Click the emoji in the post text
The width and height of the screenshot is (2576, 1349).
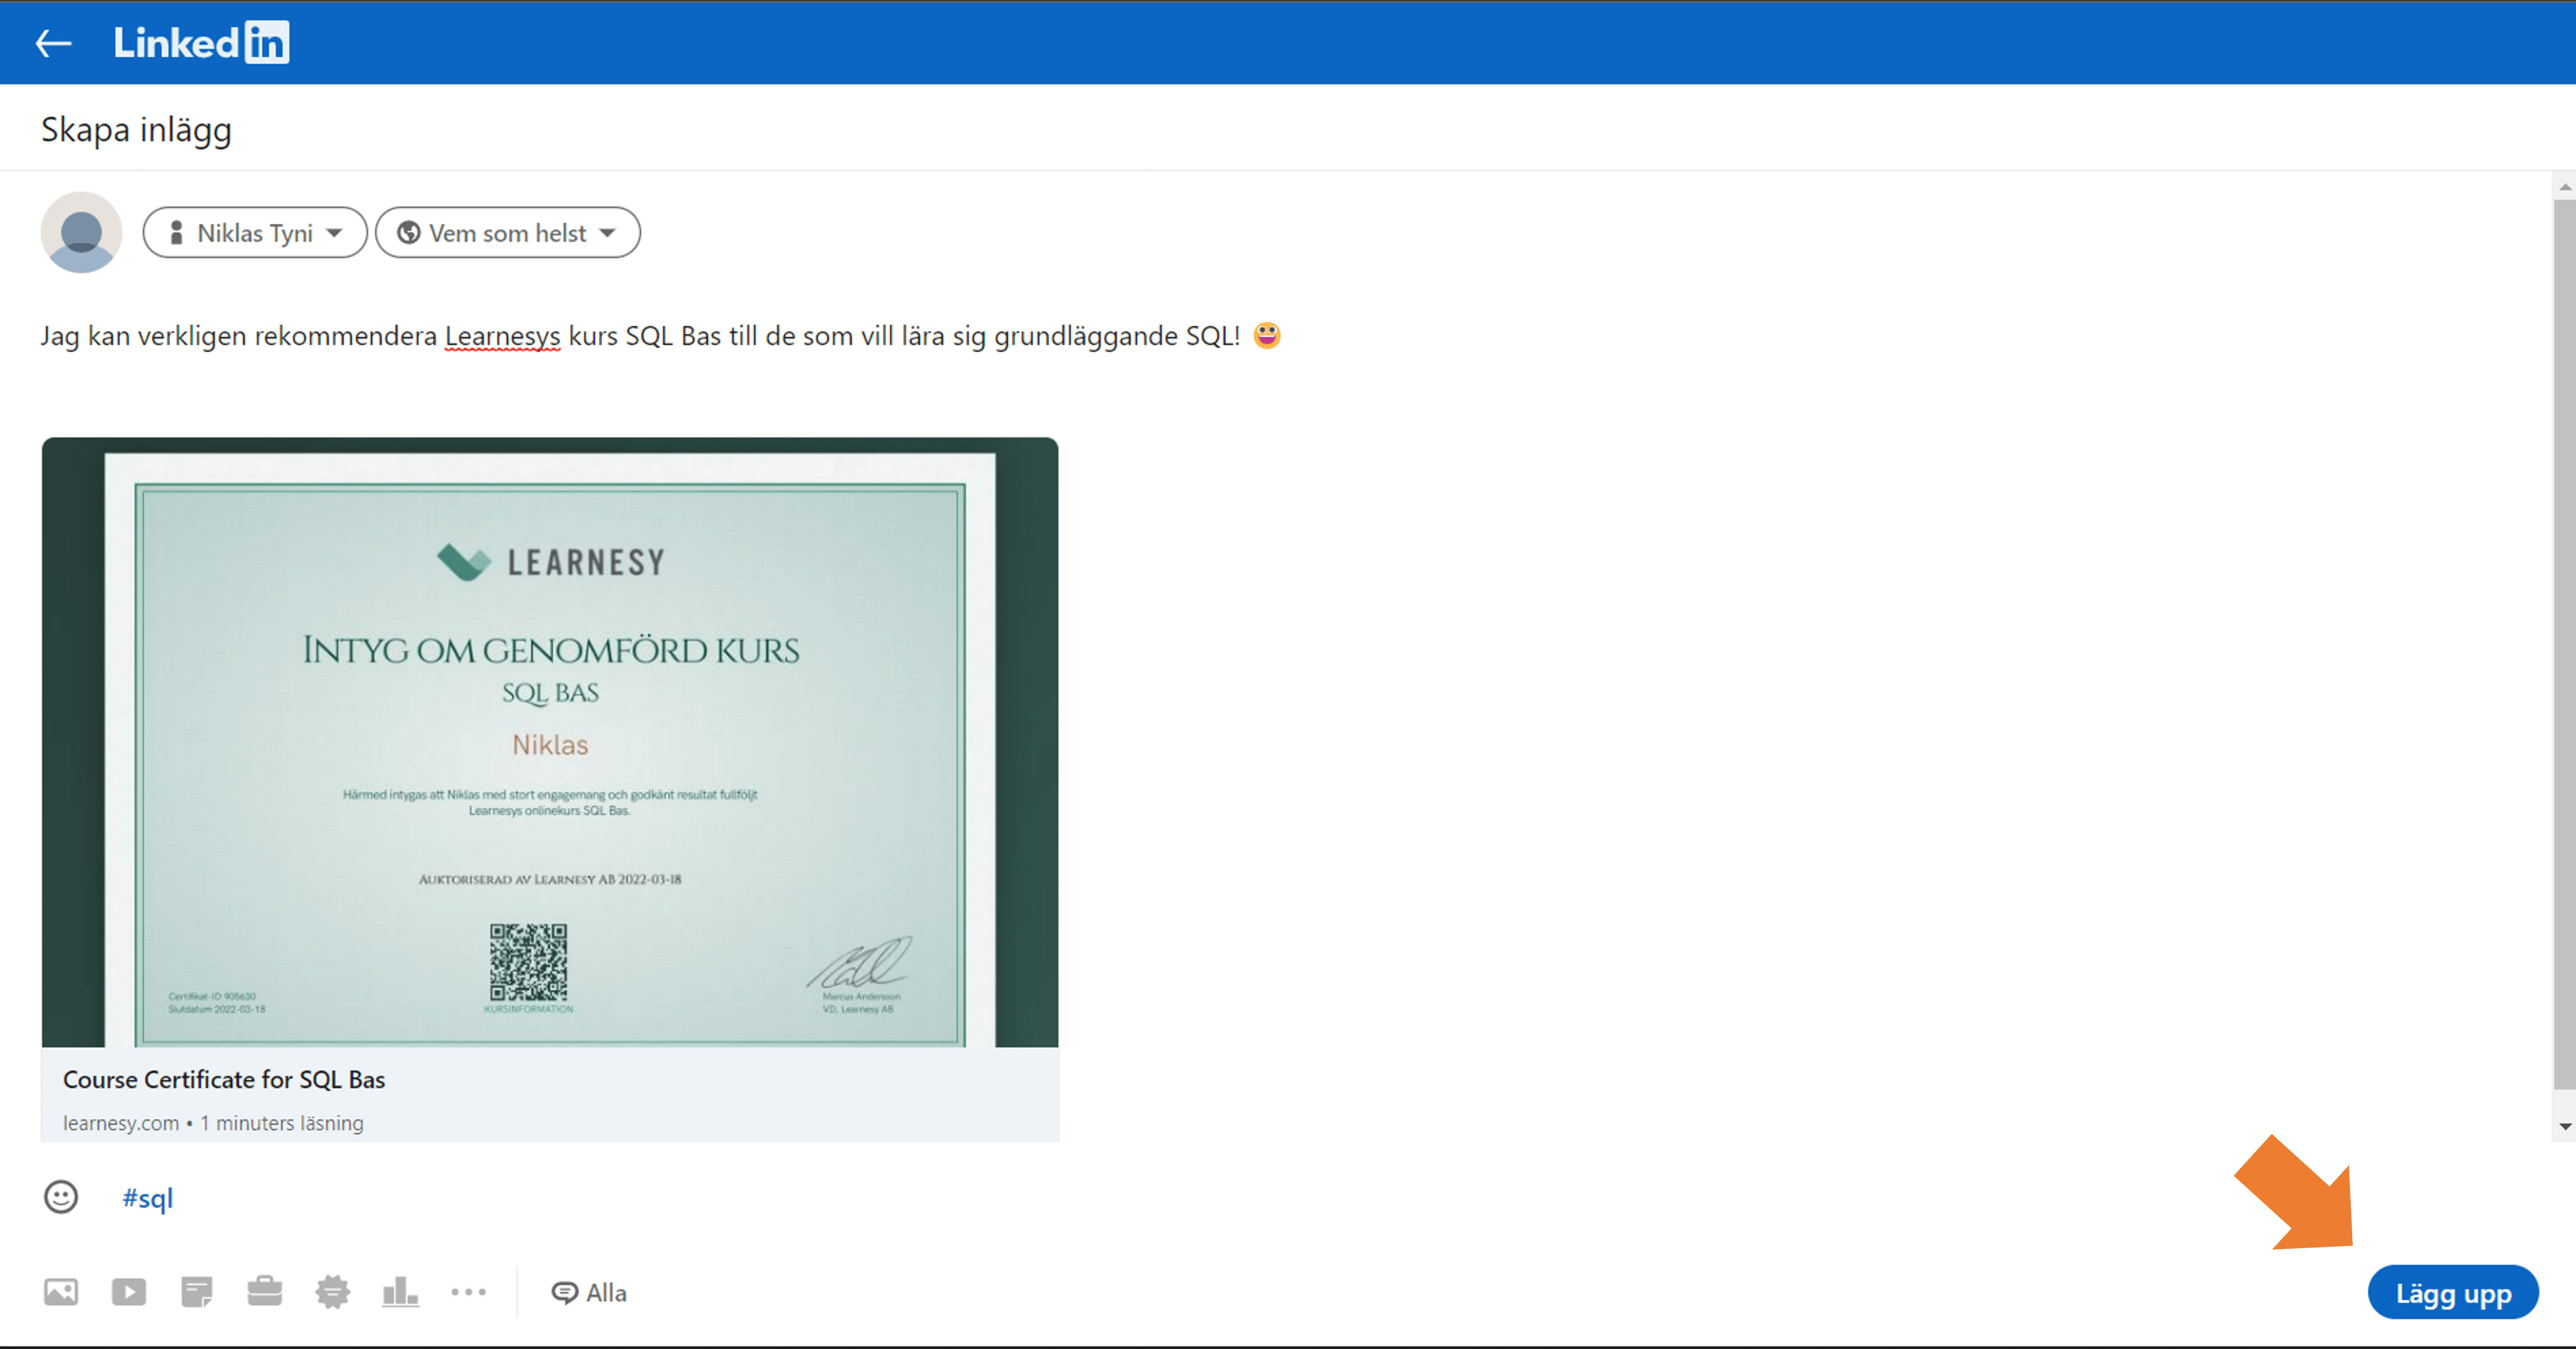[x=1267, y=335]
